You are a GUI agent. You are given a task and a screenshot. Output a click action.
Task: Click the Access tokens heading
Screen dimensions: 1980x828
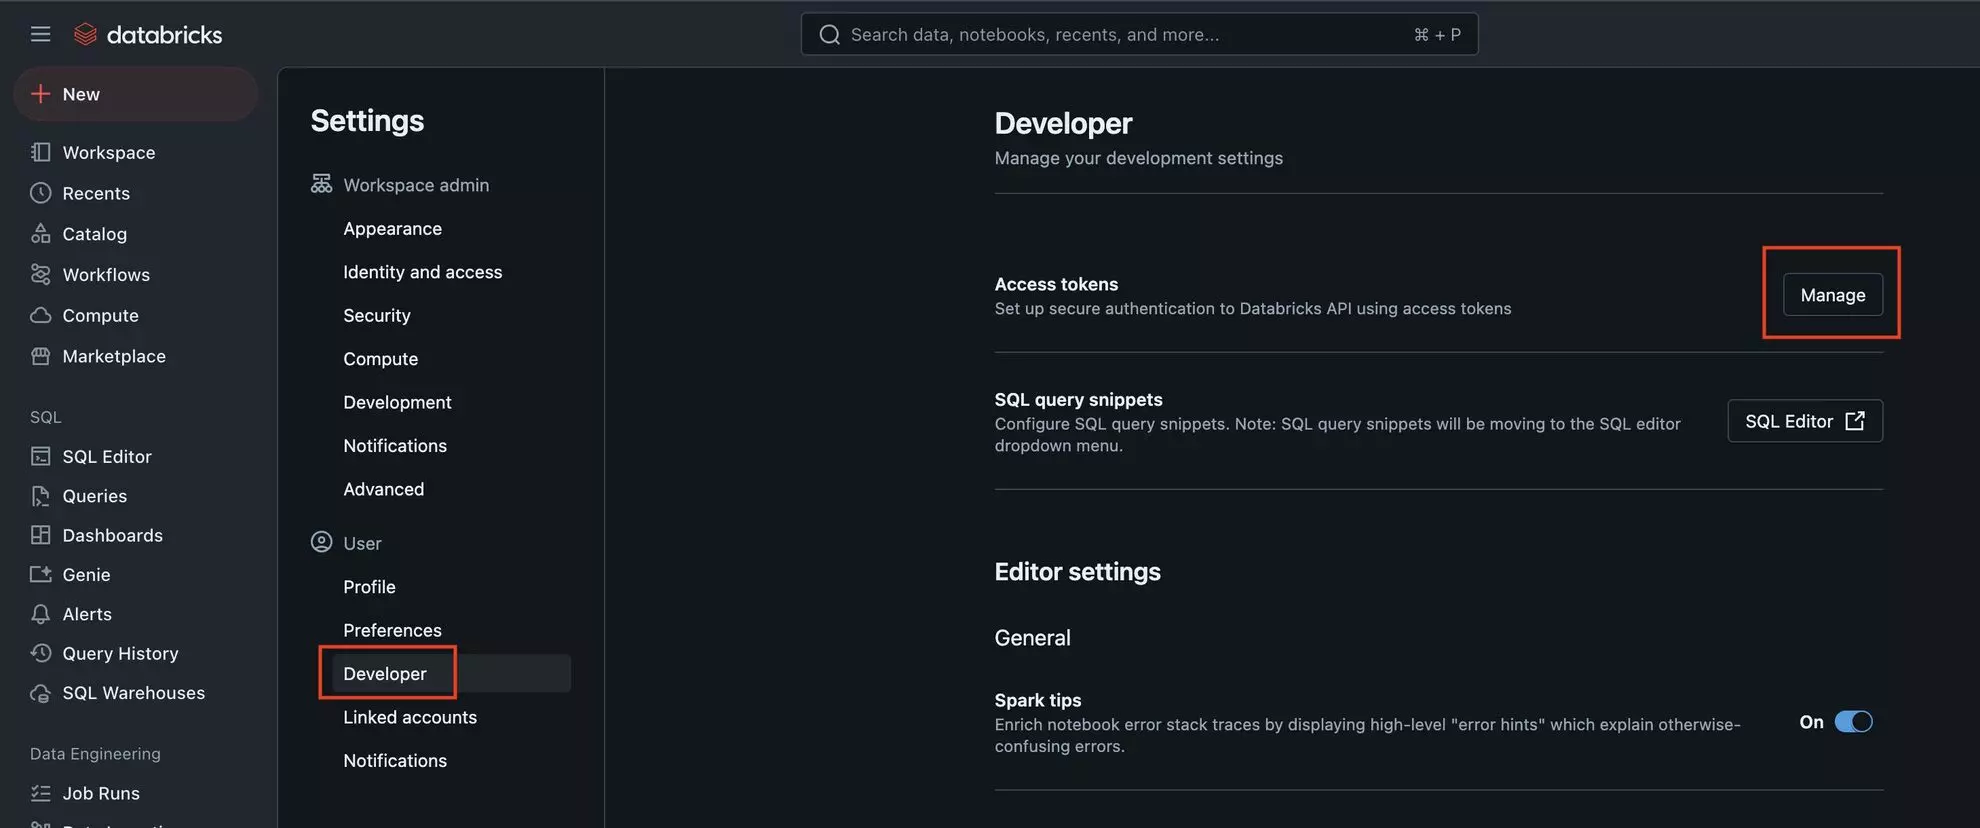1056,284
